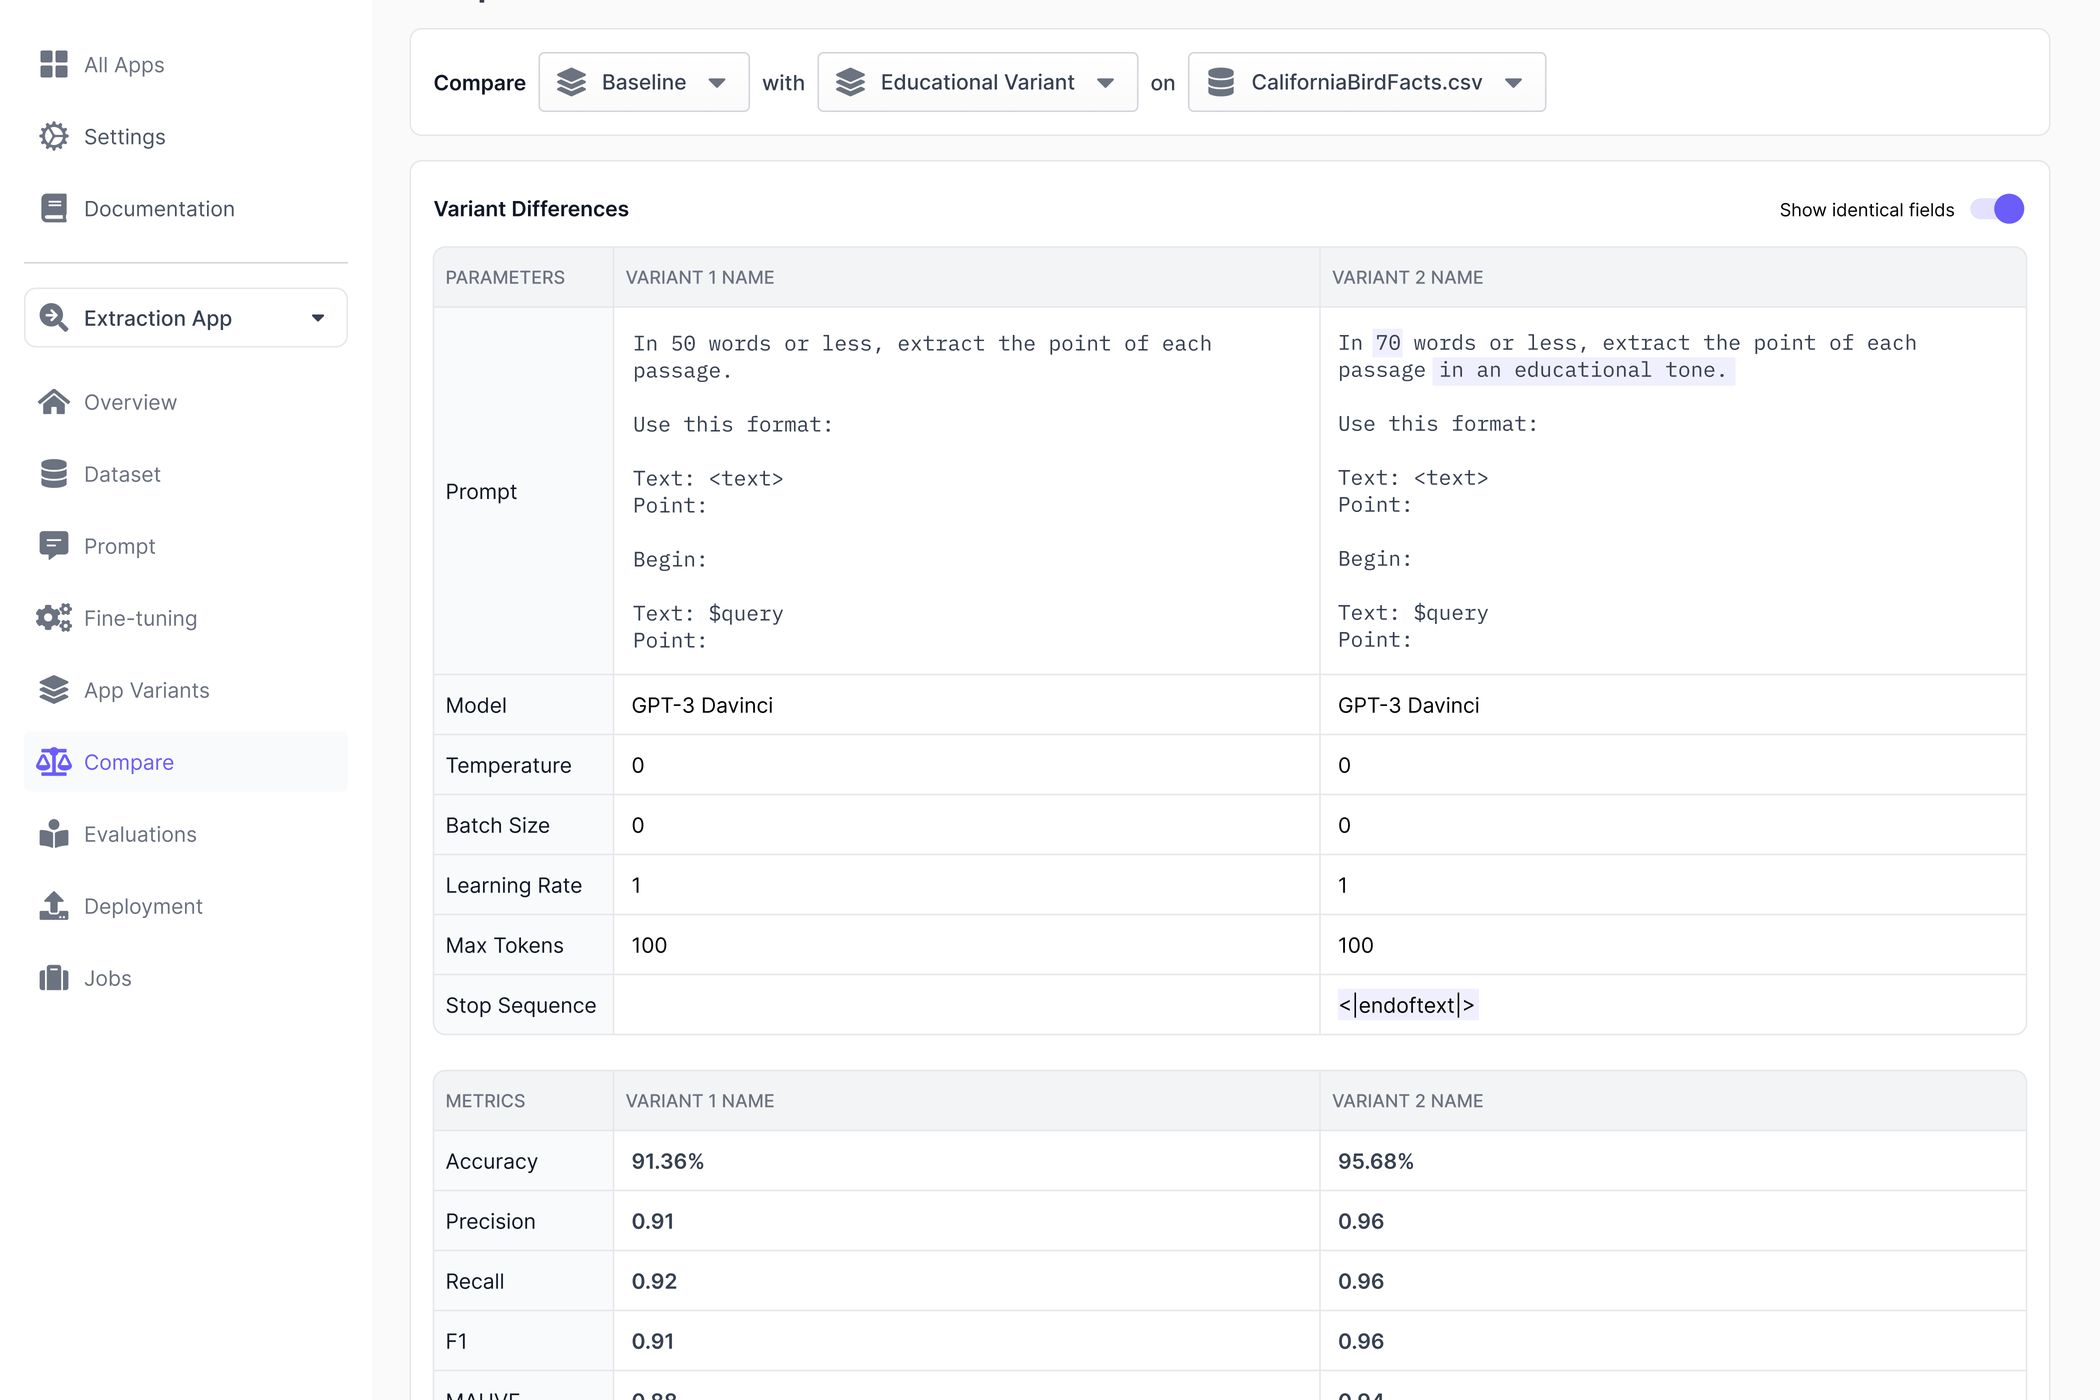Viewport: 2100px width, 1400px height.
Task: Click the Dataset database icon in sidebar
Action: tap(54, 474)
